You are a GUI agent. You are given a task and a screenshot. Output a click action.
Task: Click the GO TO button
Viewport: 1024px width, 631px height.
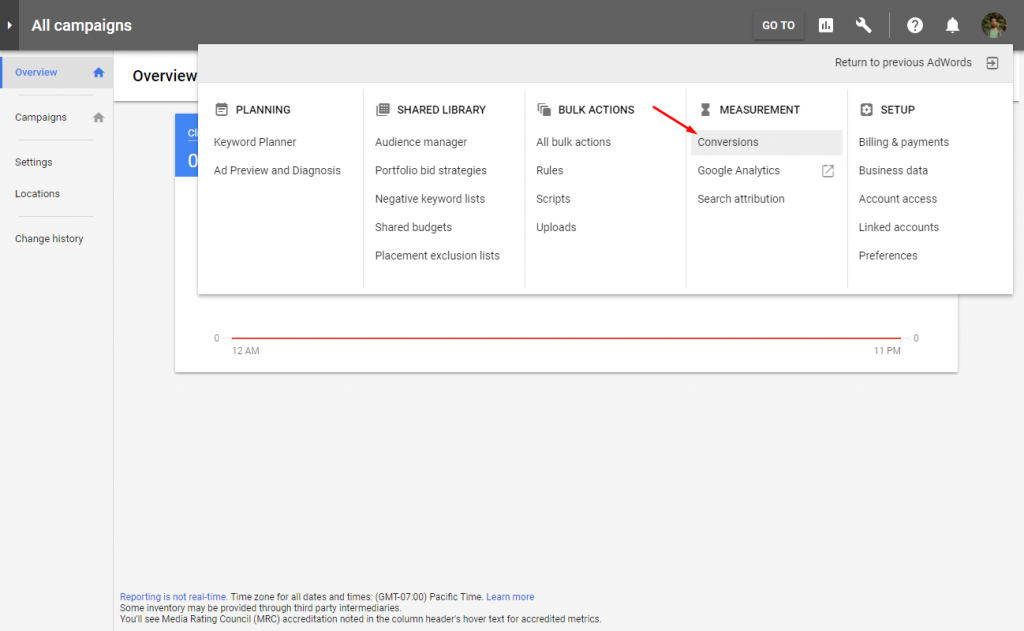(778, 25)
